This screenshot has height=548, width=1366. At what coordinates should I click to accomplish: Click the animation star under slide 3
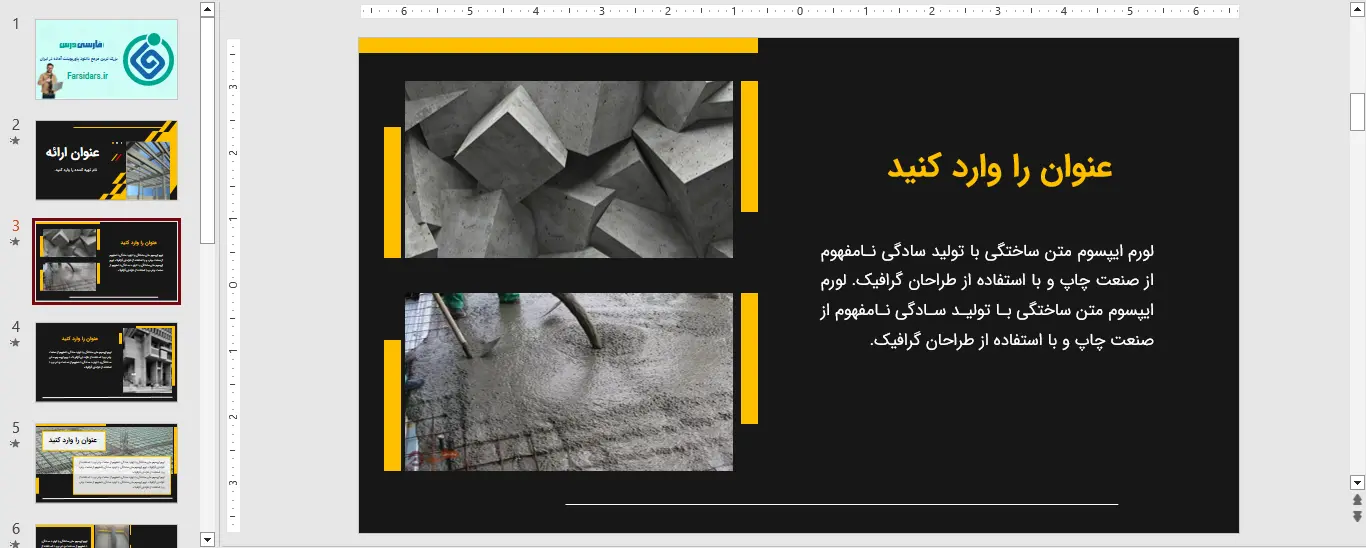15,241
